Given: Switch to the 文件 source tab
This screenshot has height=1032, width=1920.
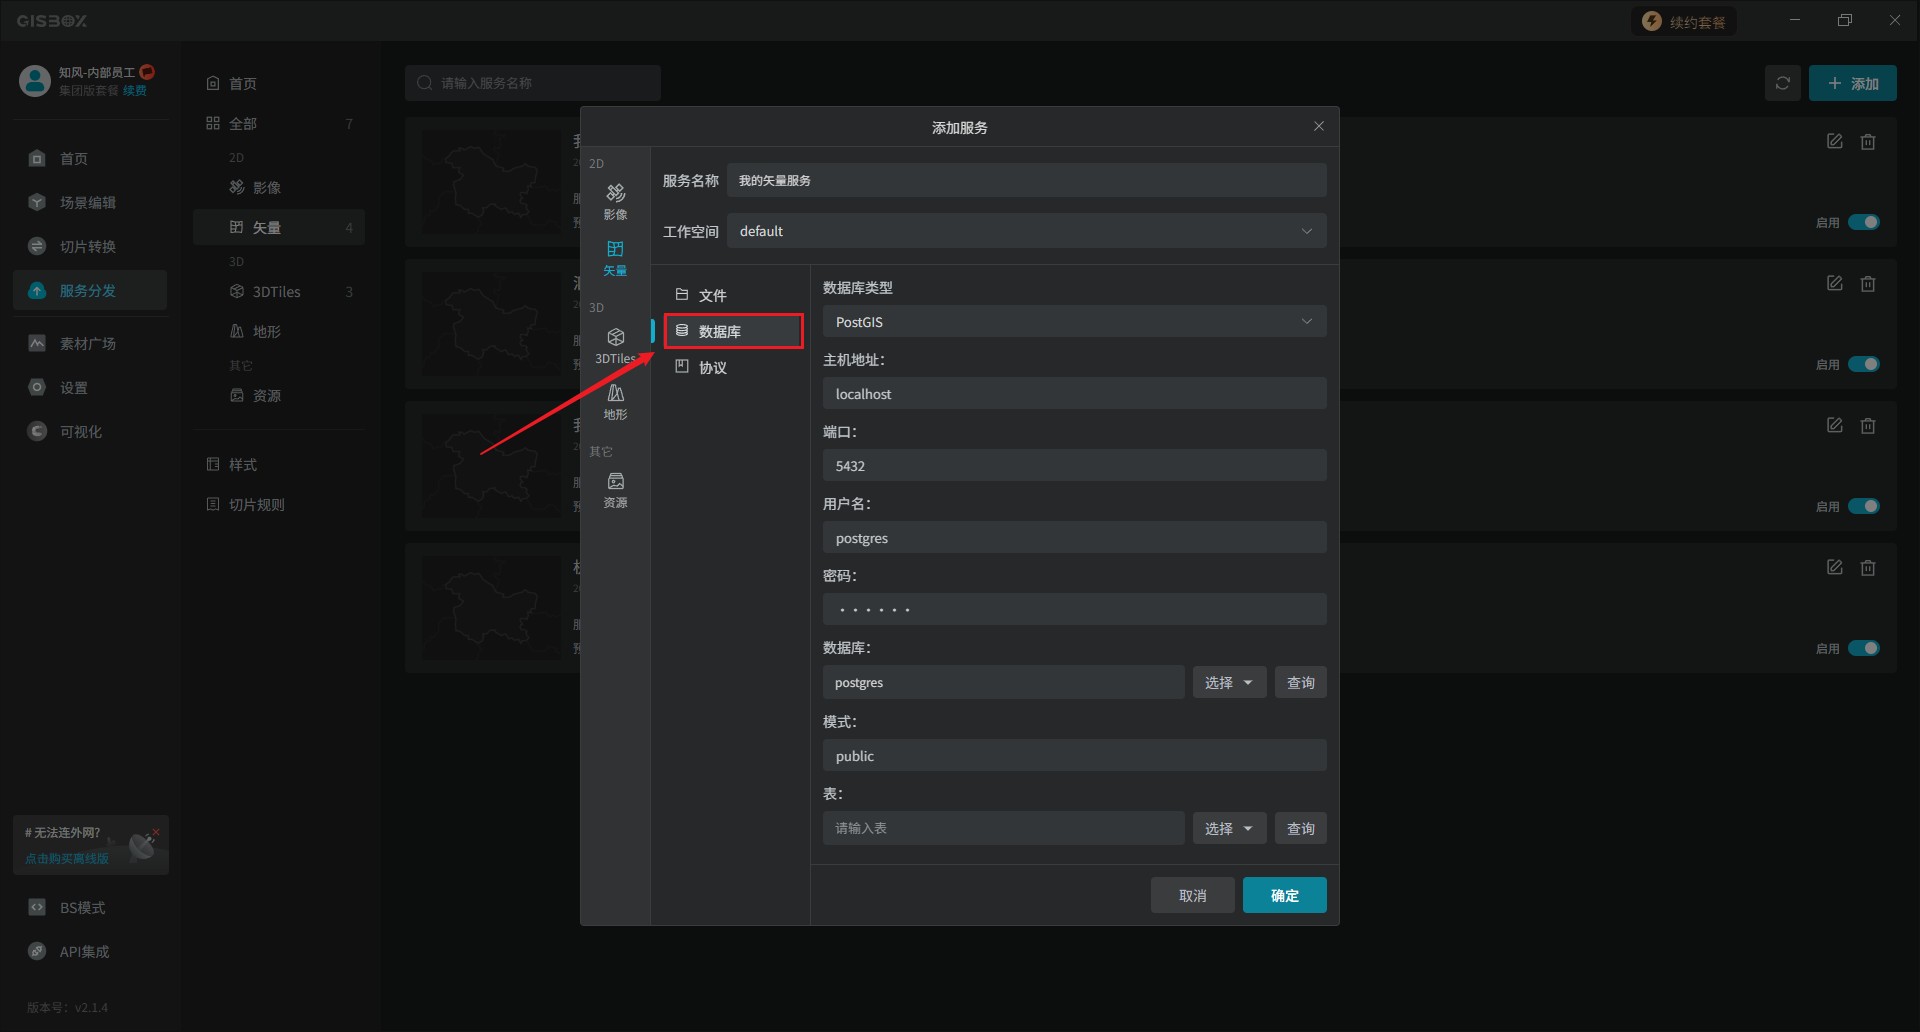Looking at the screenshot, I should (x=712, y=295).
